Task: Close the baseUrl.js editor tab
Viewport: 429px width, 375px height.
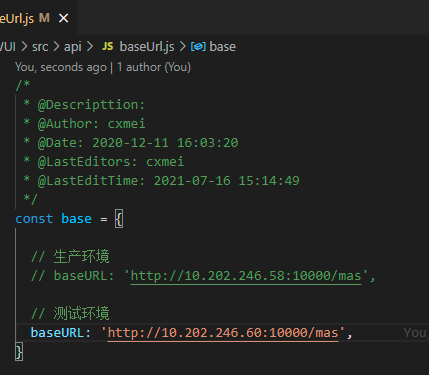Action: 63,18
